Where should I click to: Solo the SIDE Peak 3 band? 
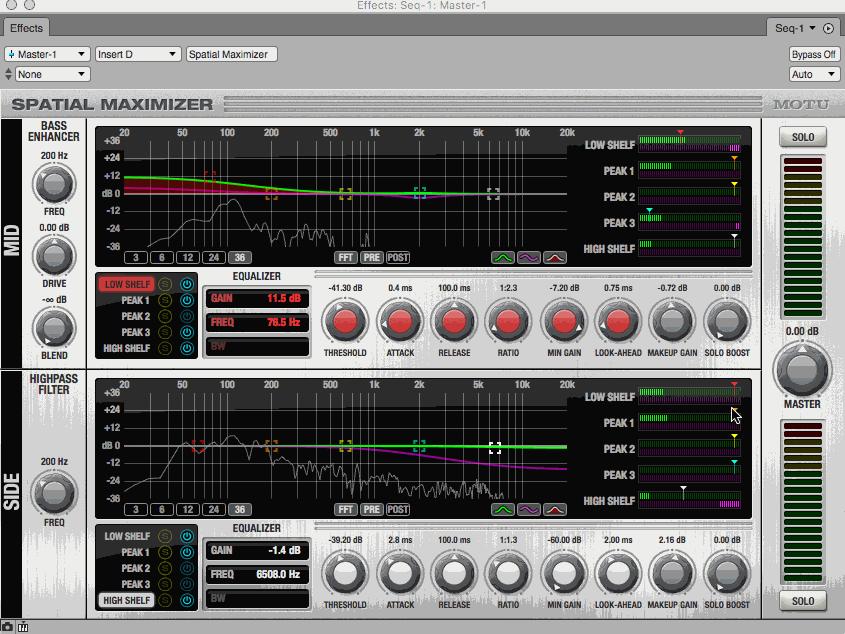165,584
